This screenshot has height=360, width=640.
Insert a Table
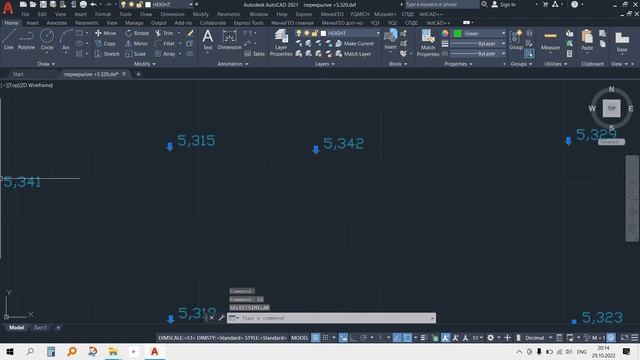[x=254, y=53]
